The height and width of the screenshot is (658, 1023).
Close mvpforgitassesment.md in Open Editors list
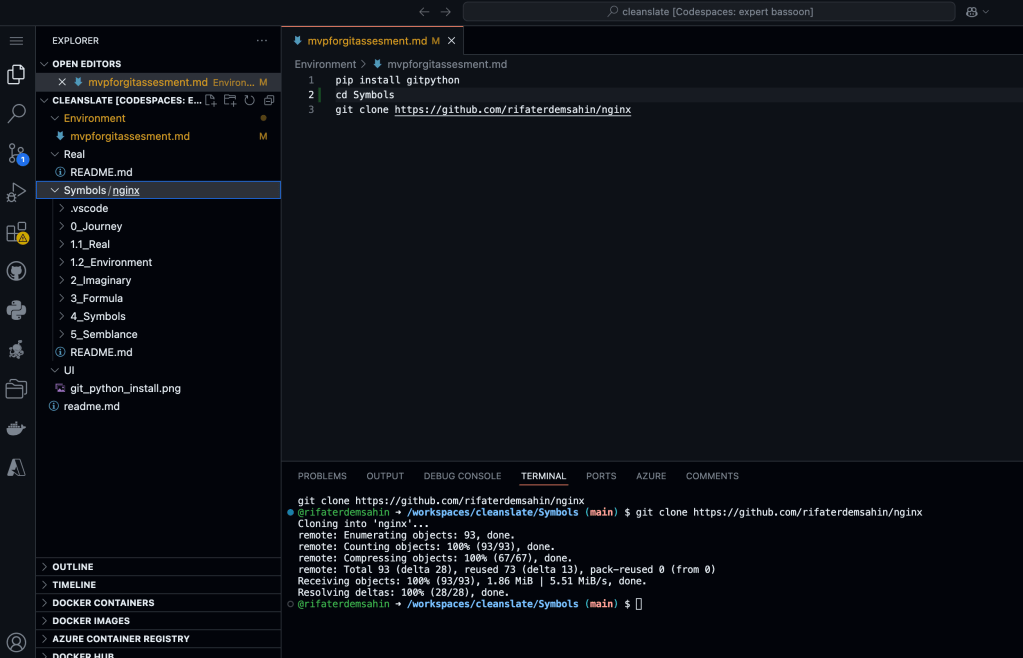[62, 82]
